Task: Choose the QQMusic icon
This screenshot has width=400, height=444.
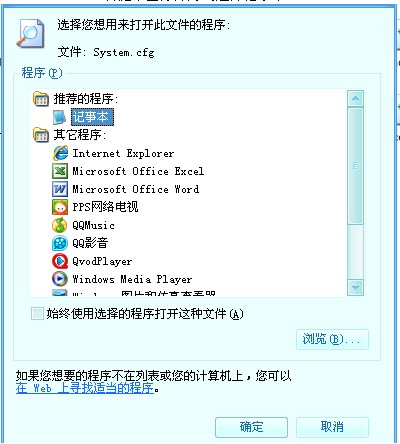Action: 60,225
